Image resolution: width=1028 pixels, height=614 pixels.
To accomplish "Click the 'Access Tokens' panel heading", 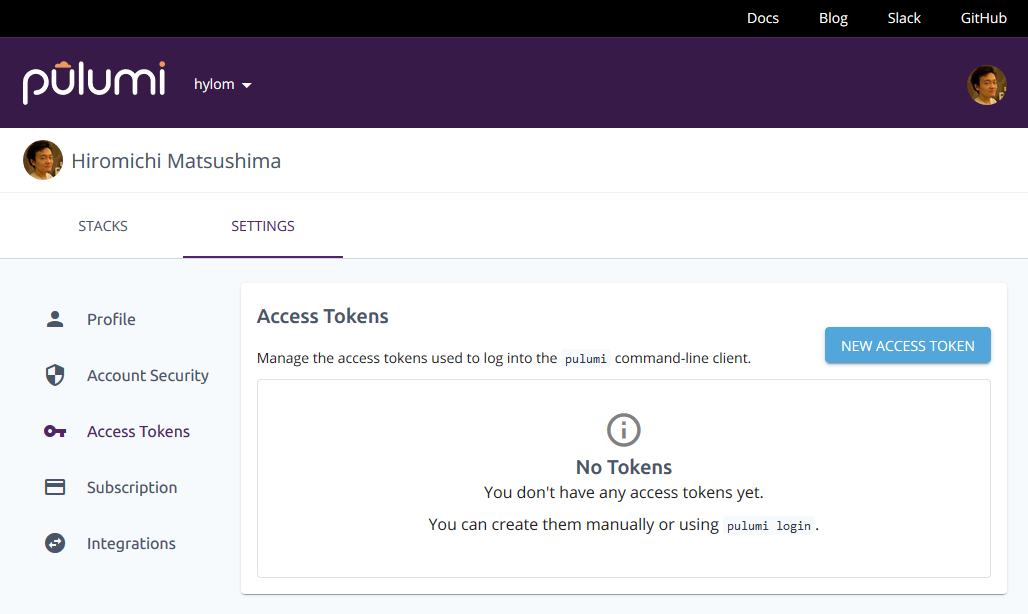I will 323,316.
